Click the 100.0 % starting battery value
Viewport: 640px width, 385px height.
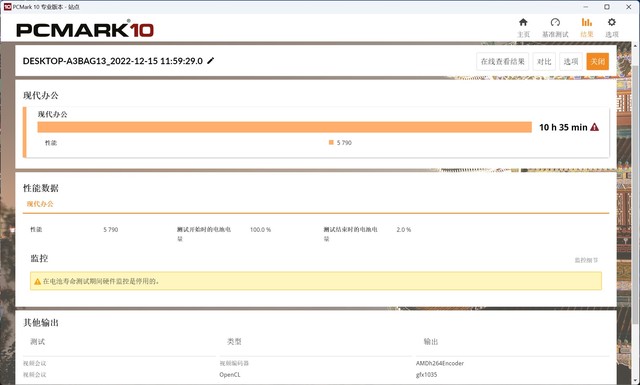260,229
